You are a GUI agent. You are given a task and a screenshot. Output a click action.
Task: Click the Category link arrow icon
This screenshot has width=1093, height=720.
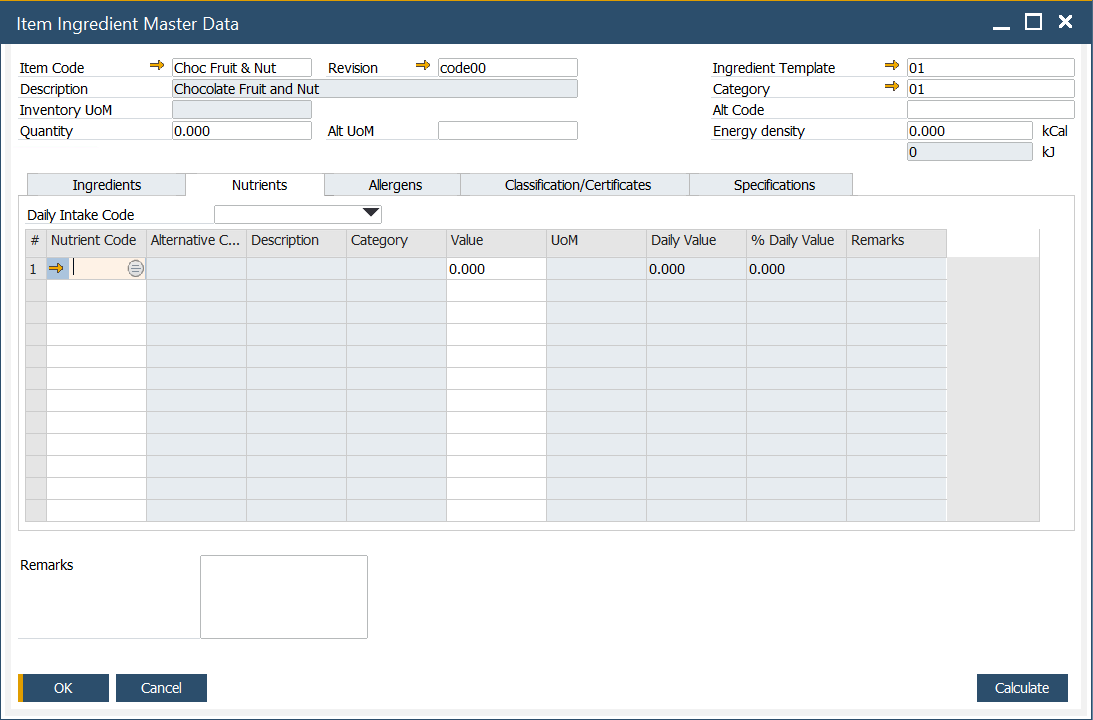892,87
